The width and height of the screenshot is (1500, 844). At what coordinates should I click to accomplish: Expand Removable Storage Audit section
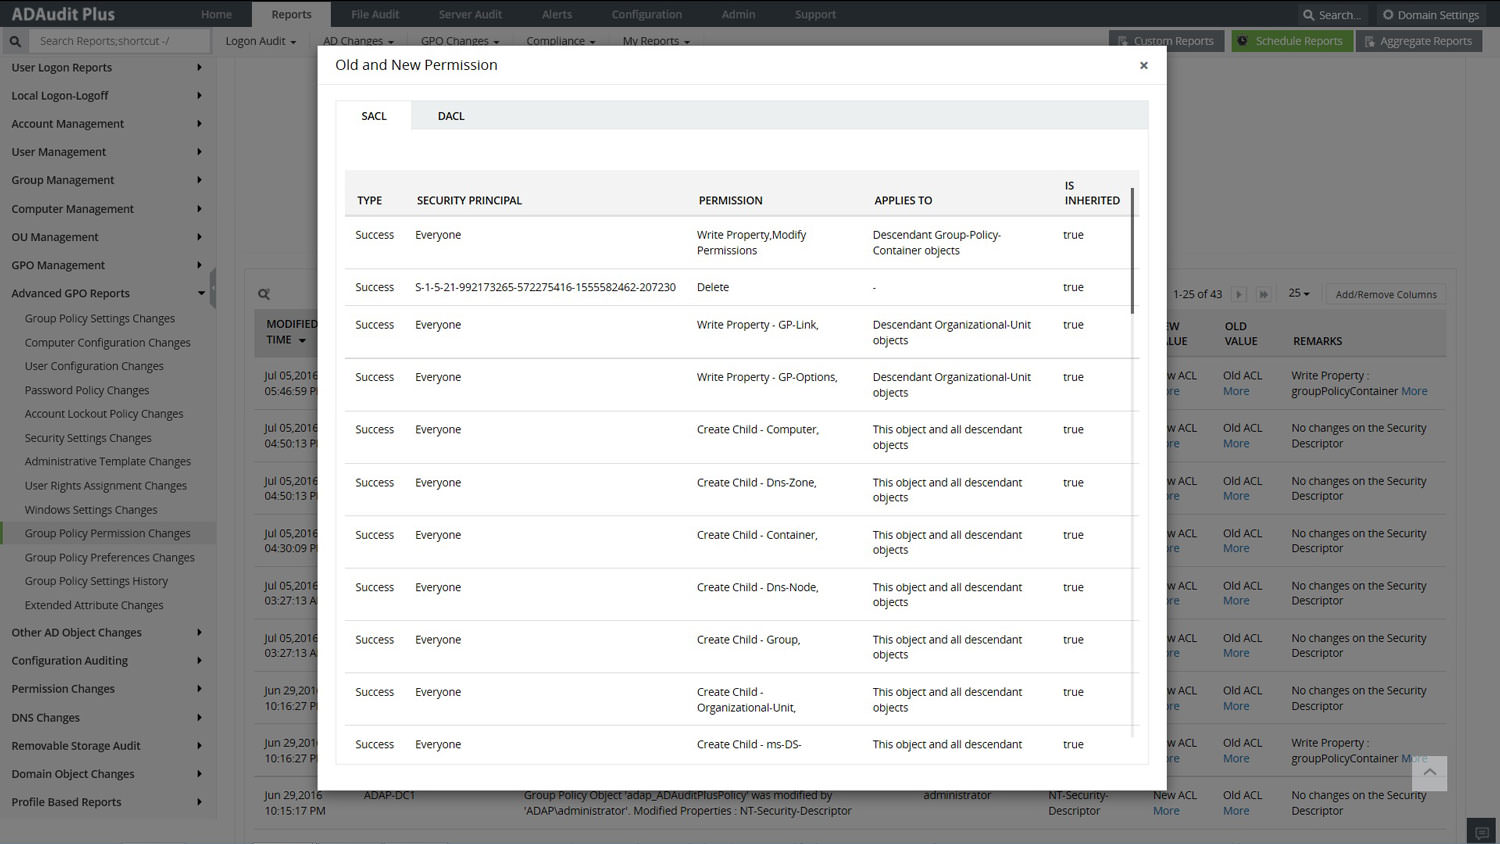point(107,746)
